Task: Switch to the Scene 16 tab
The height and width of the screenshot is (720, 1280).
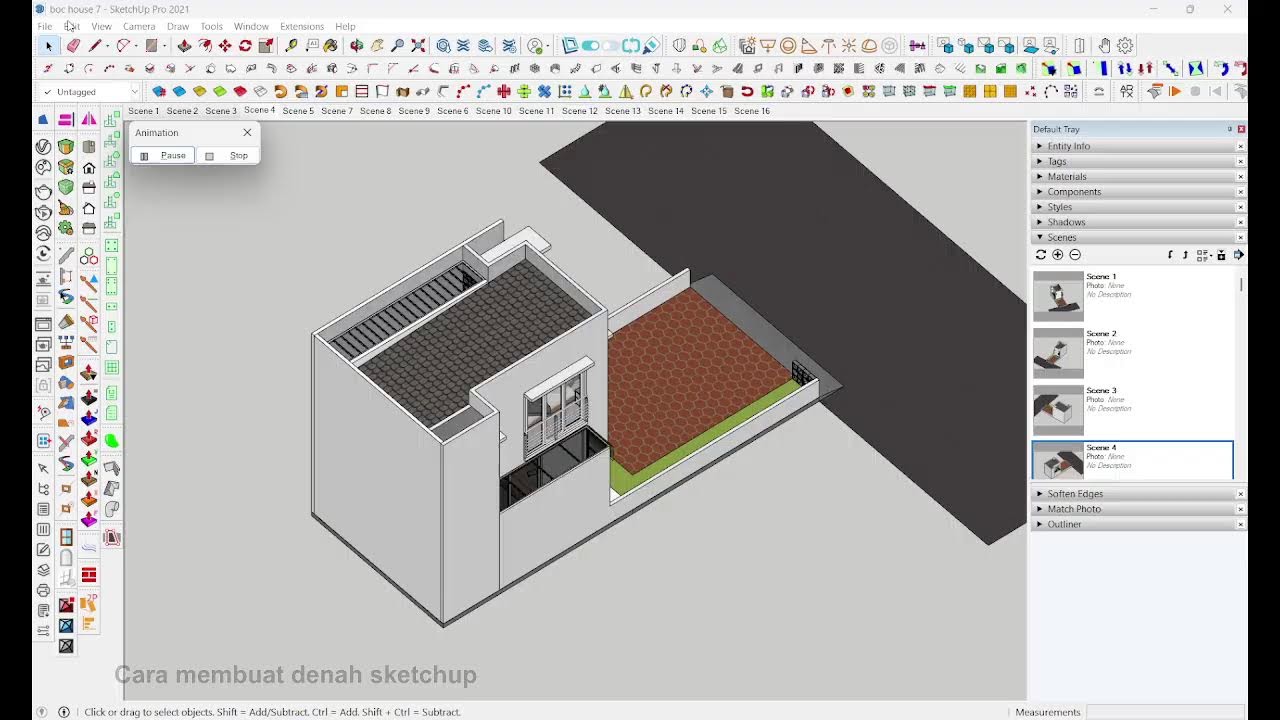Action: pyautogui.click(x=752, y=111)
